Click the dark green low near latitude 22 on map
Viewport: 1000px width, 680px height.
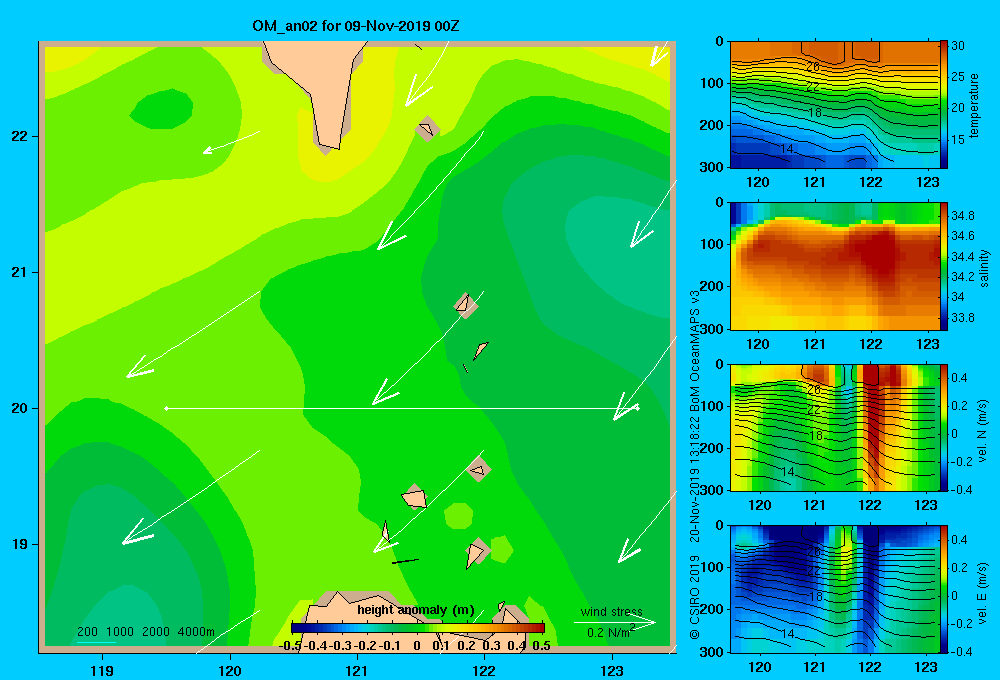pyautogui.click(x=161, y=110)
